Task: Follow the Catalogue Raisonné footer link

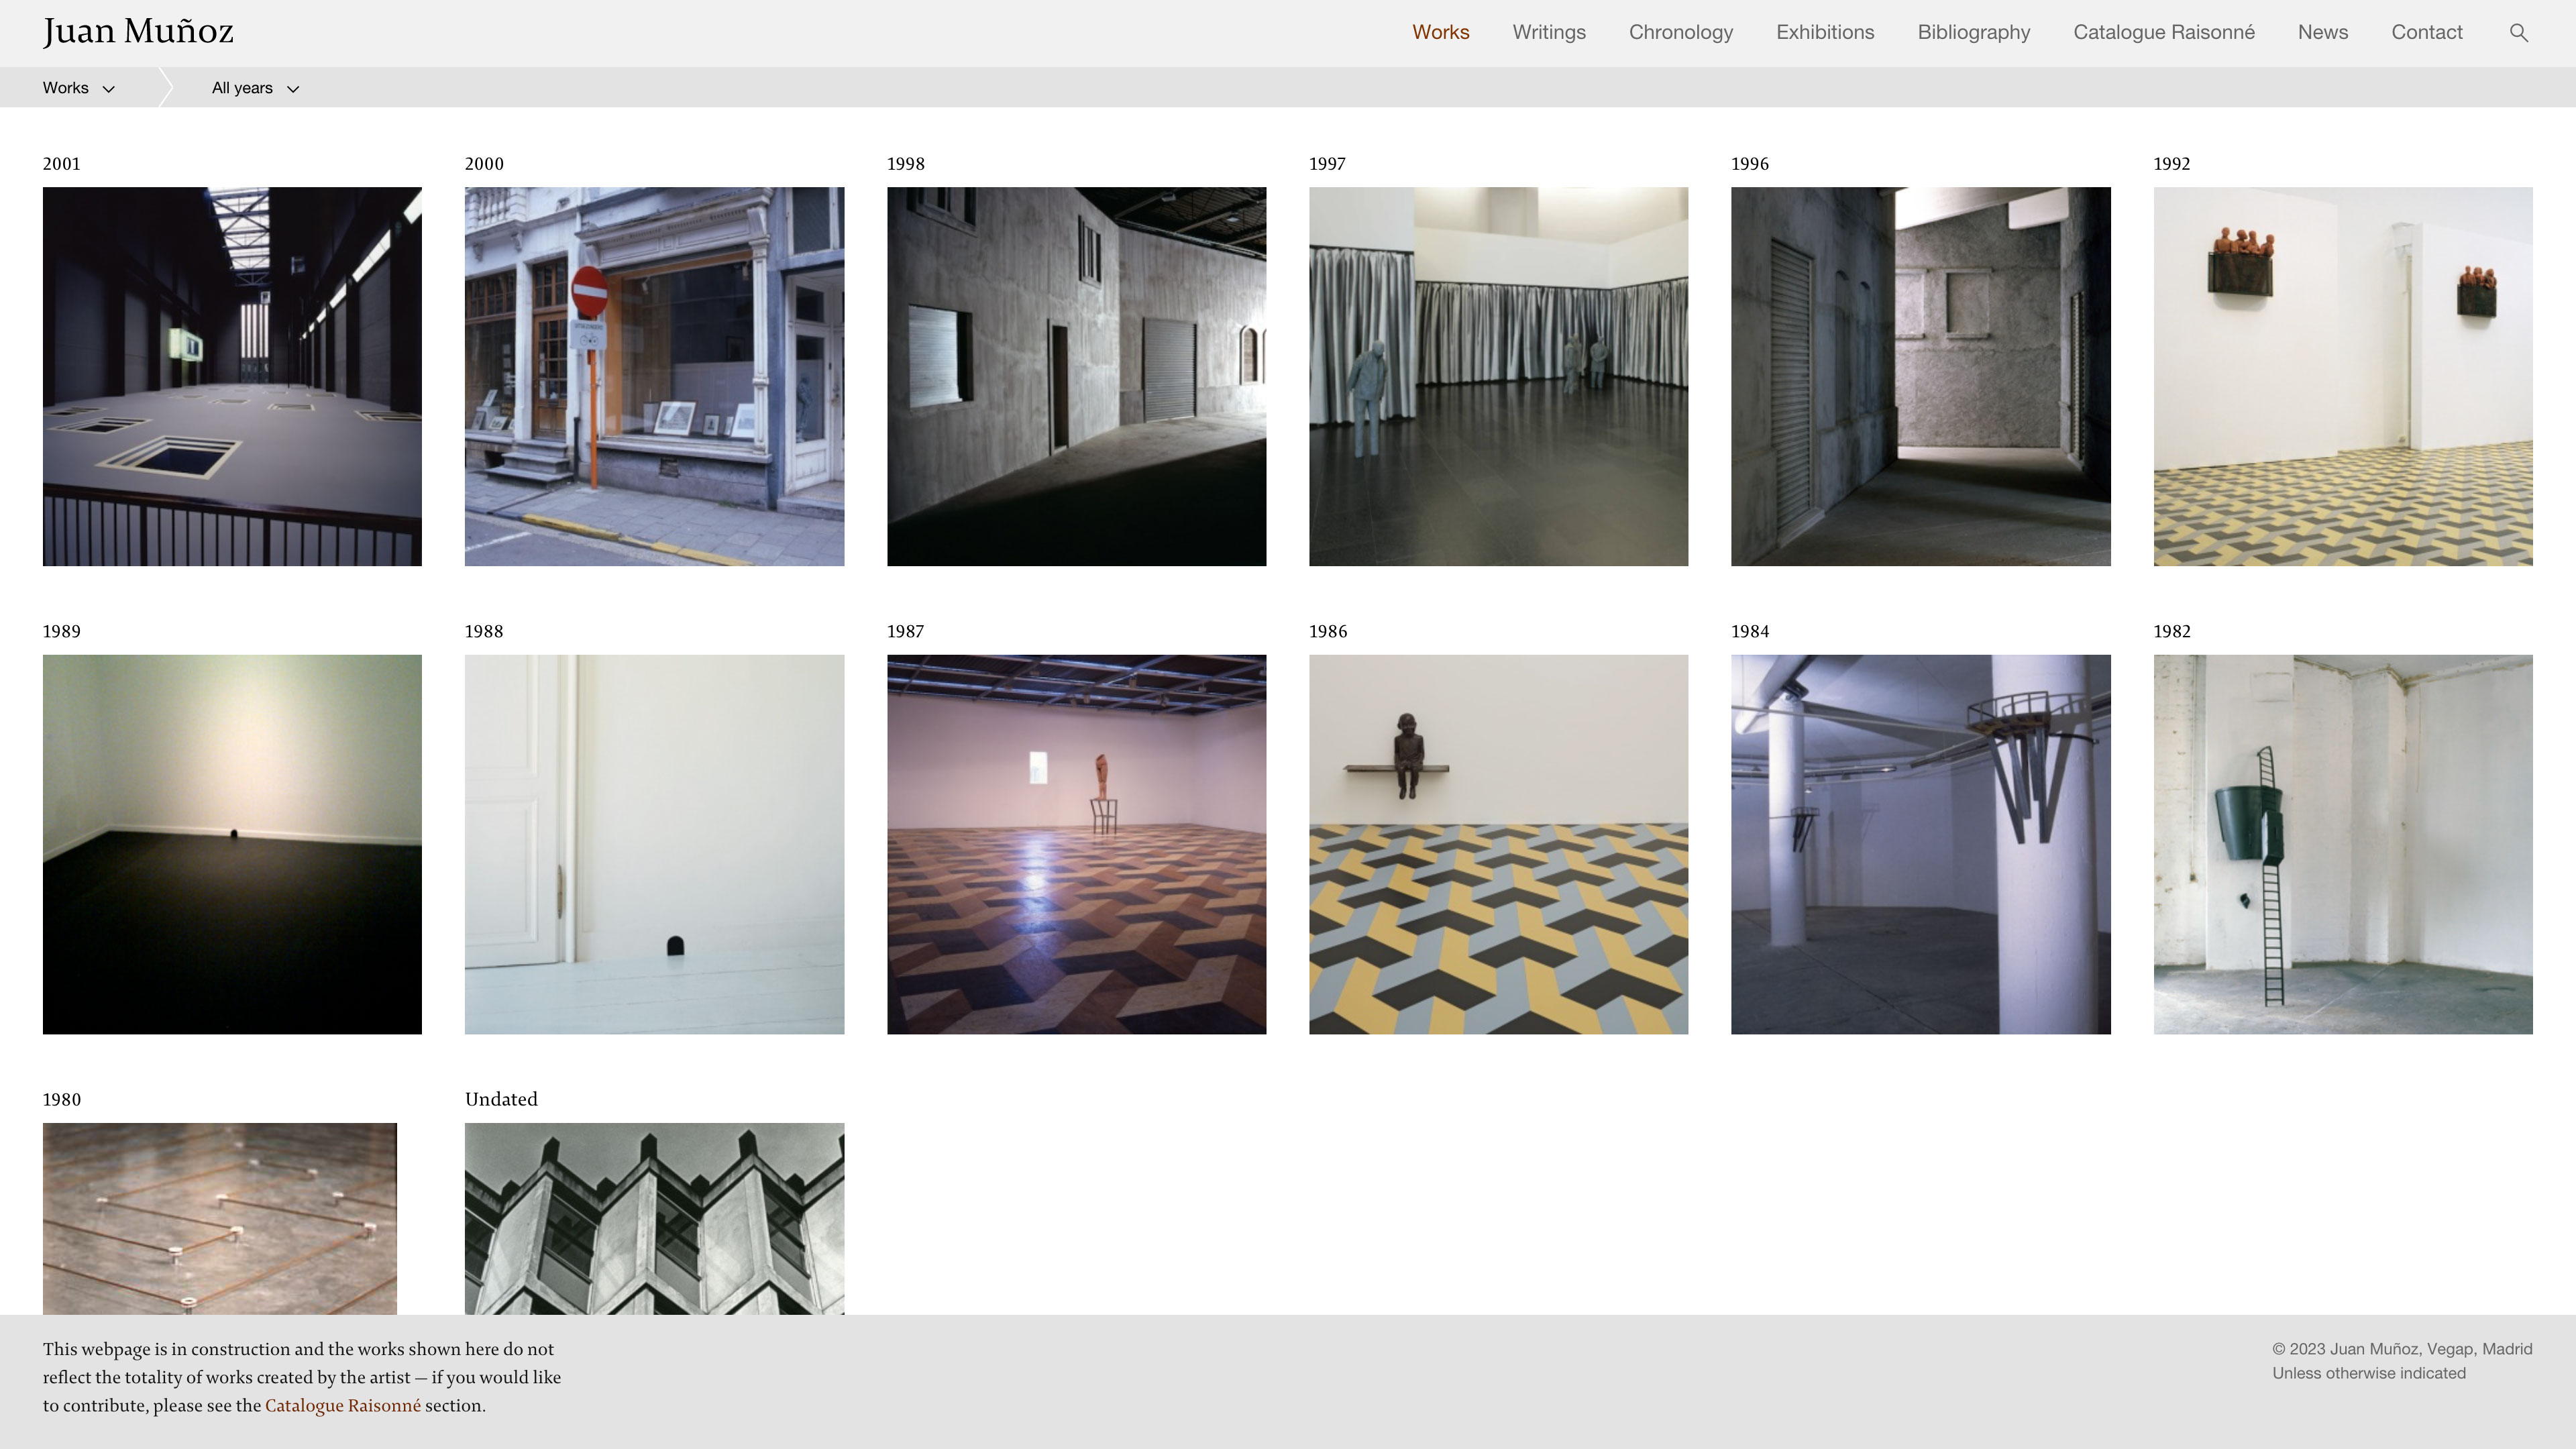Action: pos(342,1405)
